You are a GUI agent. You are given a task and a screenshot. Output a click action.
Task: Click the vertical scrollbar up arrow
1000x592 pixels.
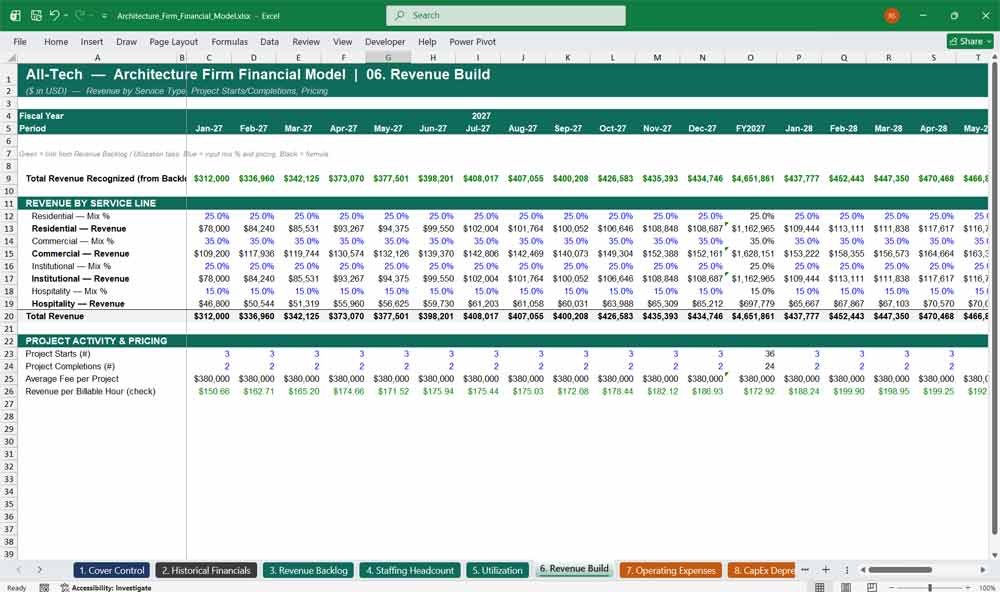(994, 57)
